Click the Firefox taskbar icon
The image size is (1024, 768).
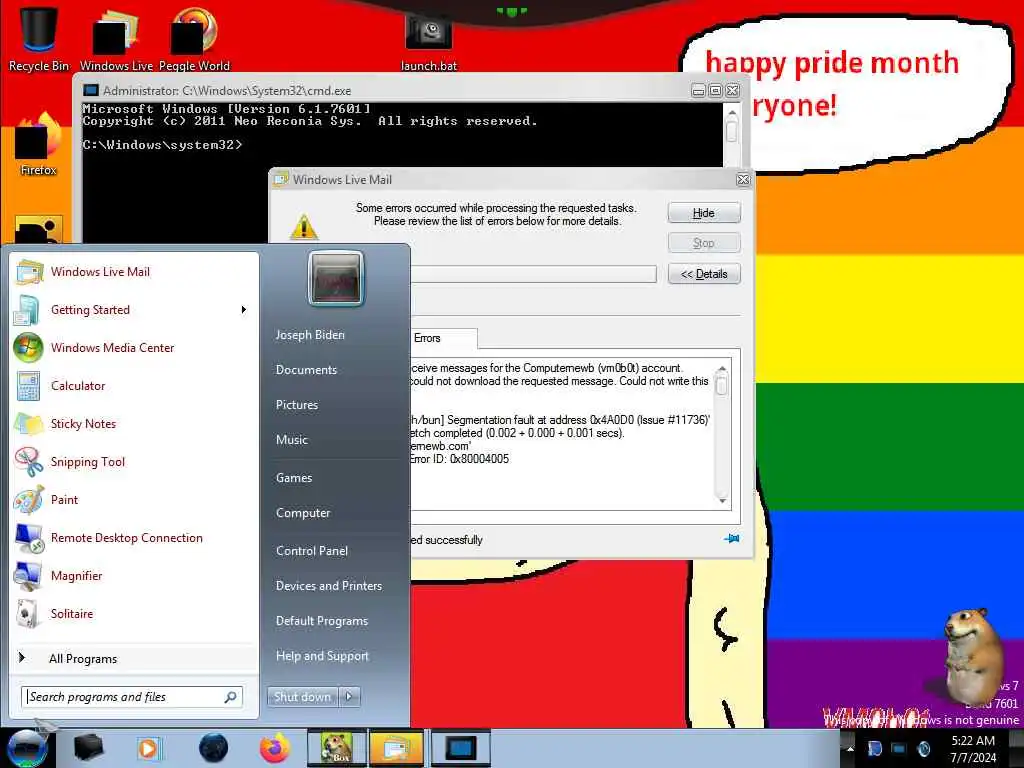coord(274,748)
